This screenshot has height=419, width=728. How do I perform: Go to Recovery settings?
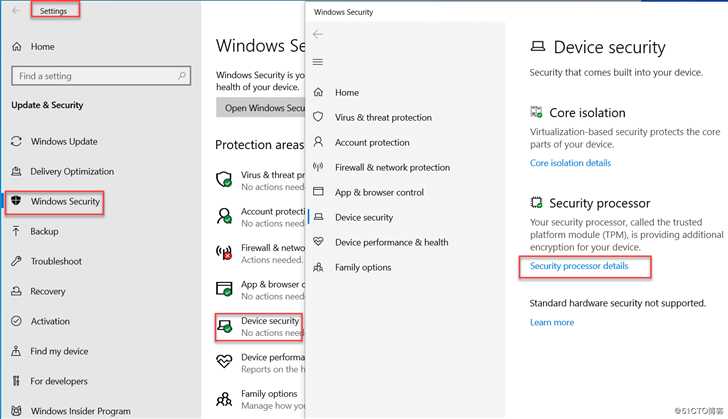click(x=47, y=291)
